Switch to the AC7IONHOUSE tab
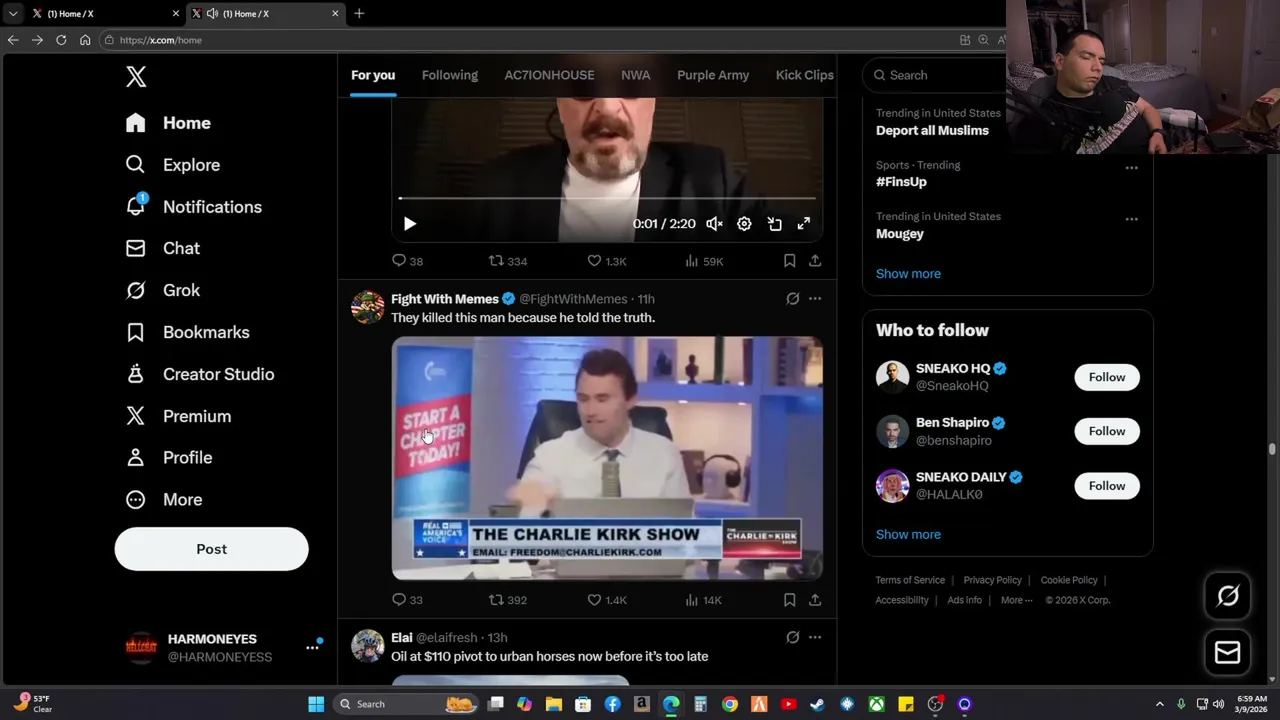1280x720 pixels. pyautogui.click(x=549, y=75)
